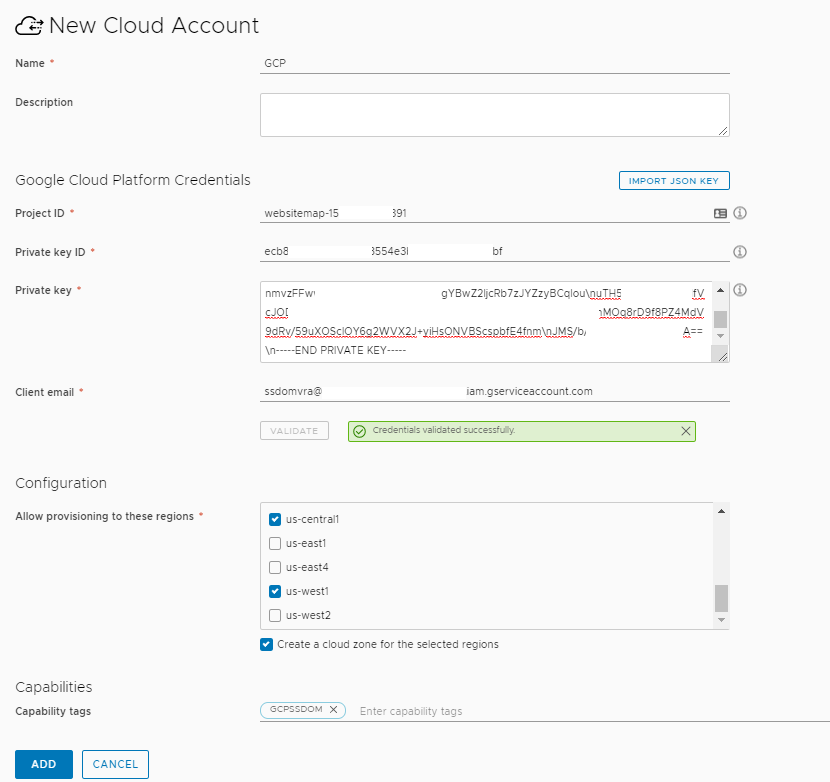Click the green success checkmark icon
Image resolution: width=830 pixels, height=782 pixels.
(359, 432)
